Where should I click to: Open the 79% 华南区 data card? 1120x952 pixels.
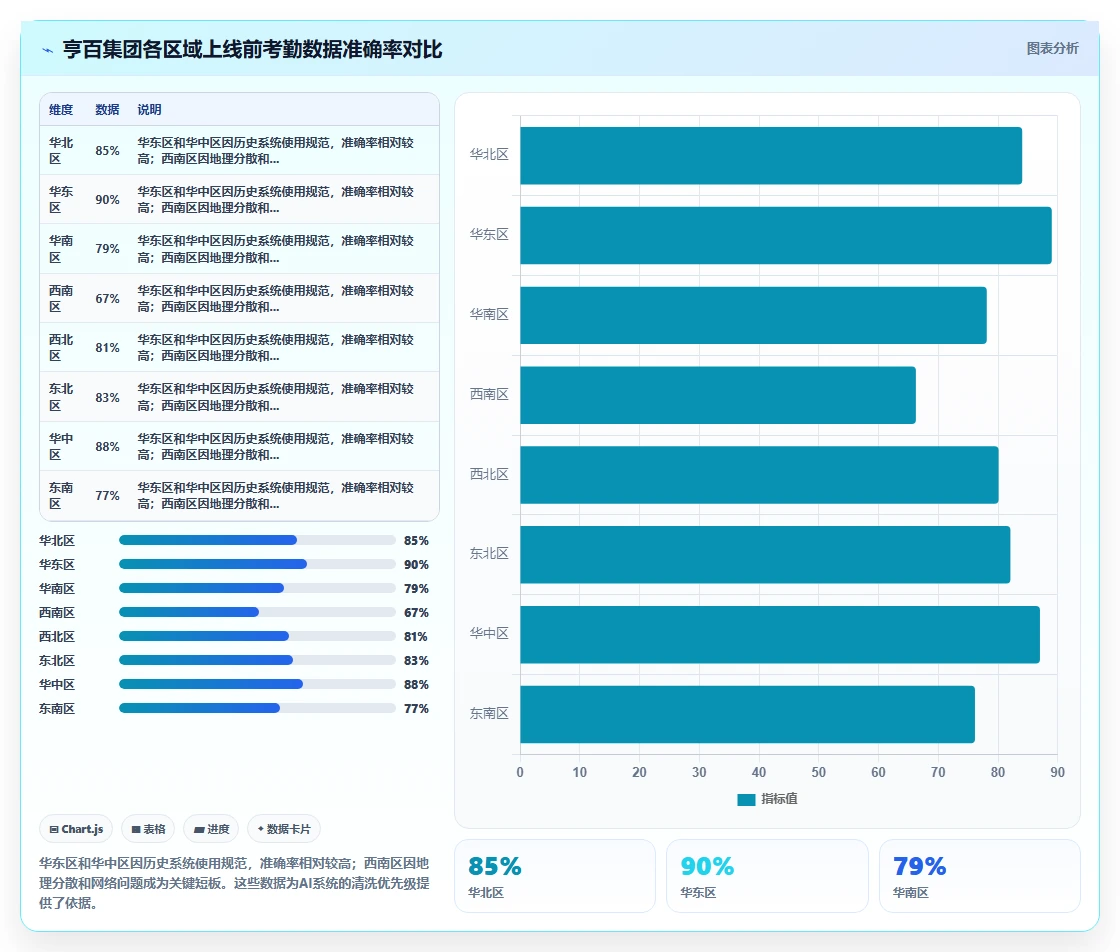pos(979,876)
